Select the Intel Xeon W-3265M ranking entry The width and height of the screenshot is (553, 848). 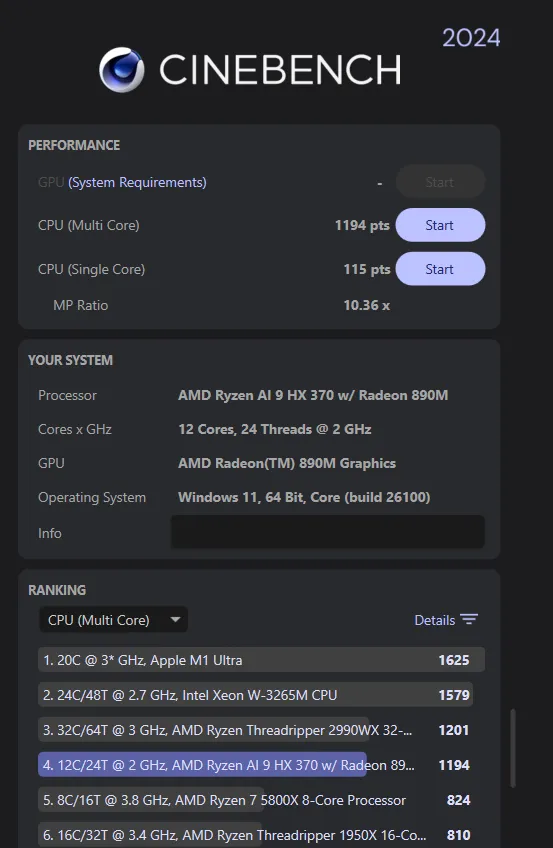coord(261,695)
